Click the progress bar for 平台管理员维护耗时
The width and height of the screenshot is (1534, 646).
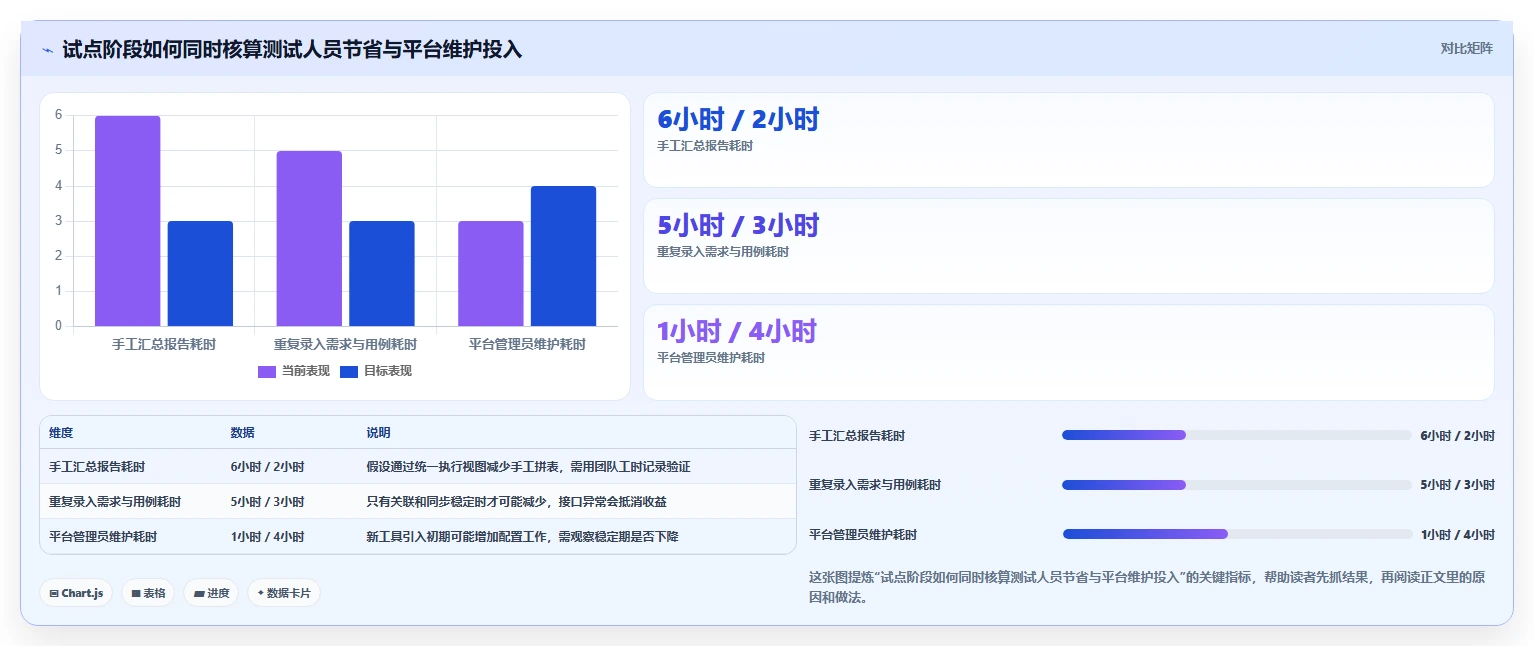pyautogui.click(x=1237, y=534)
